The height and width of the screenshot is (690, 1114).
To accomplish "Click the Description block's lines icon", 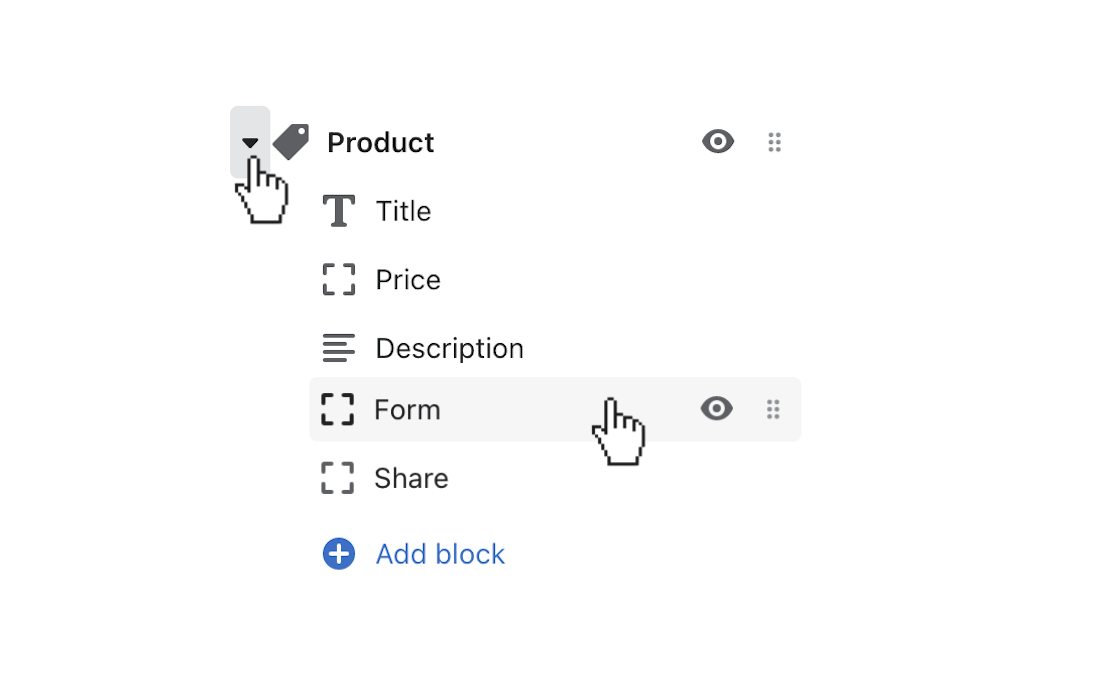I will click(339, 348).
